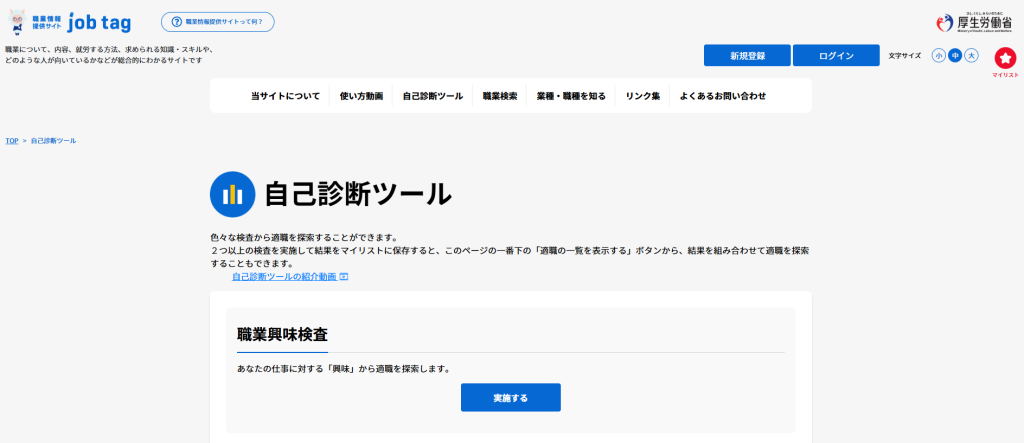Start the 職業興味検査 with 実施する
1024x443 pixels.
pos(510,398)
